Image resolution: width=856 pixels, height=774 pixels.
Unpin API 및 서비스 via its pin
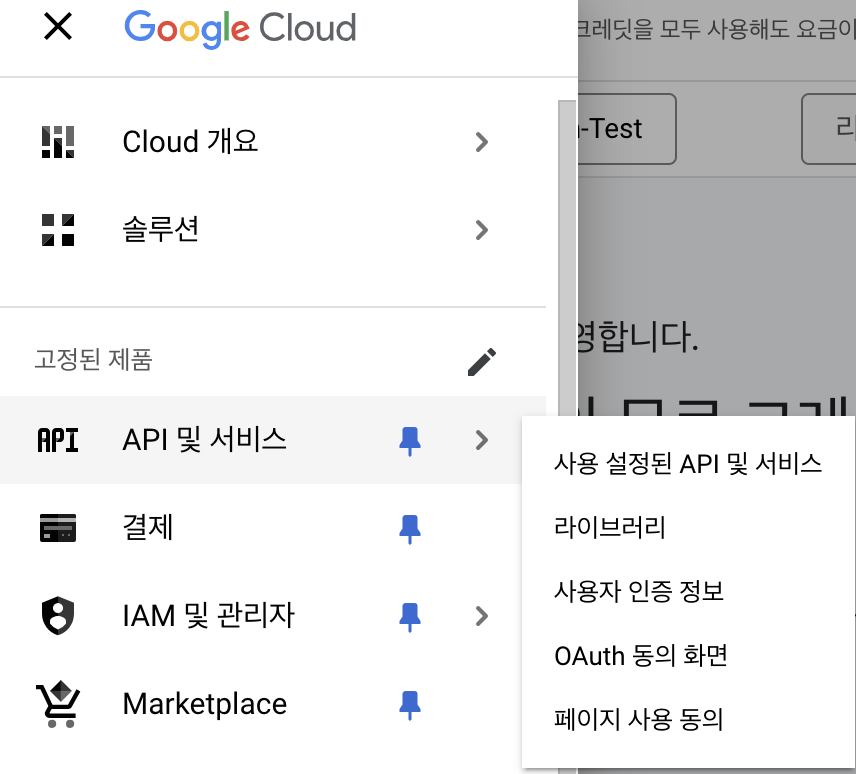pos(410,441)
